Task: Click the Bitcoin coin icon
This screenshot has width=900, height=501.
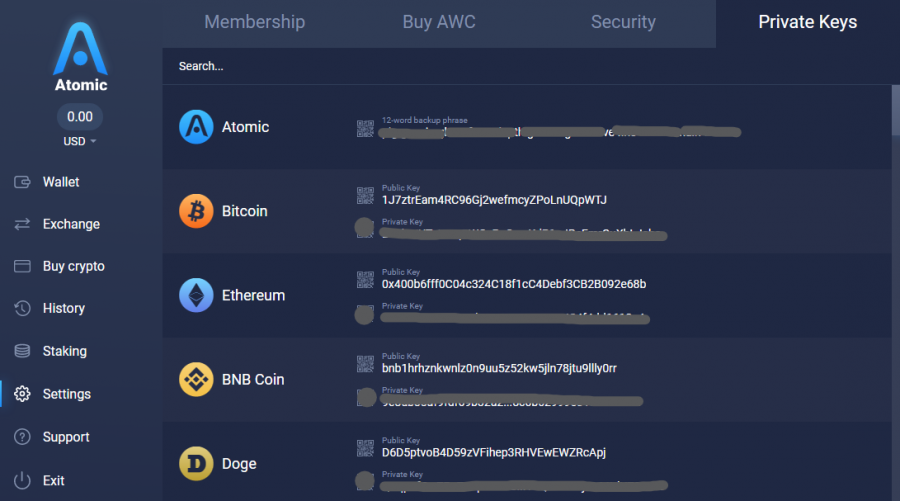Action: (x=196, y=211)
